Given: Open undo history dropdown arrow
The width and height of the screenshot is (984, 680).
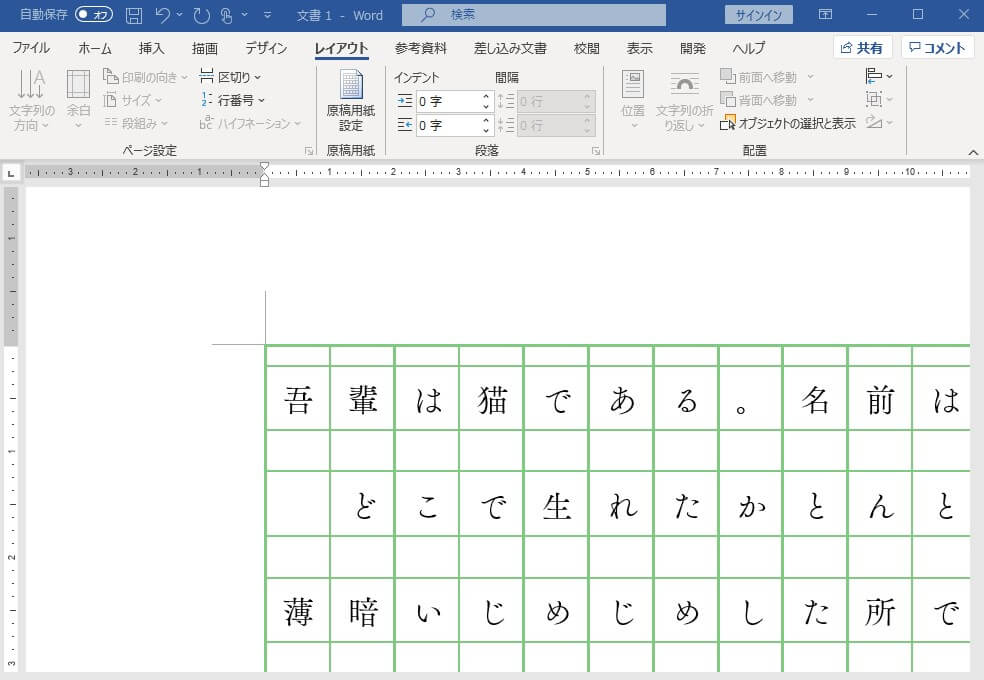Looking at the screenshot, I should (x=180, y=14).
